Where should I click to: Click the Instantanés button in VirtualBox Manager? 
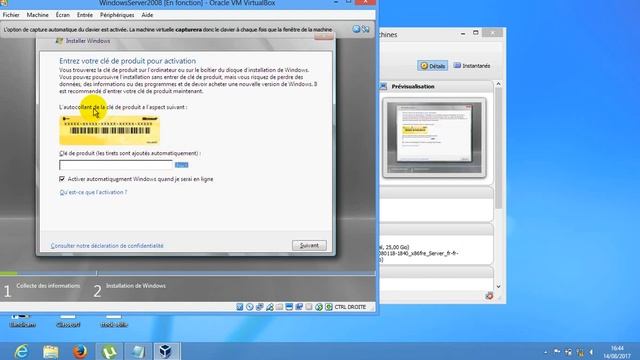[x=472, y=66]
